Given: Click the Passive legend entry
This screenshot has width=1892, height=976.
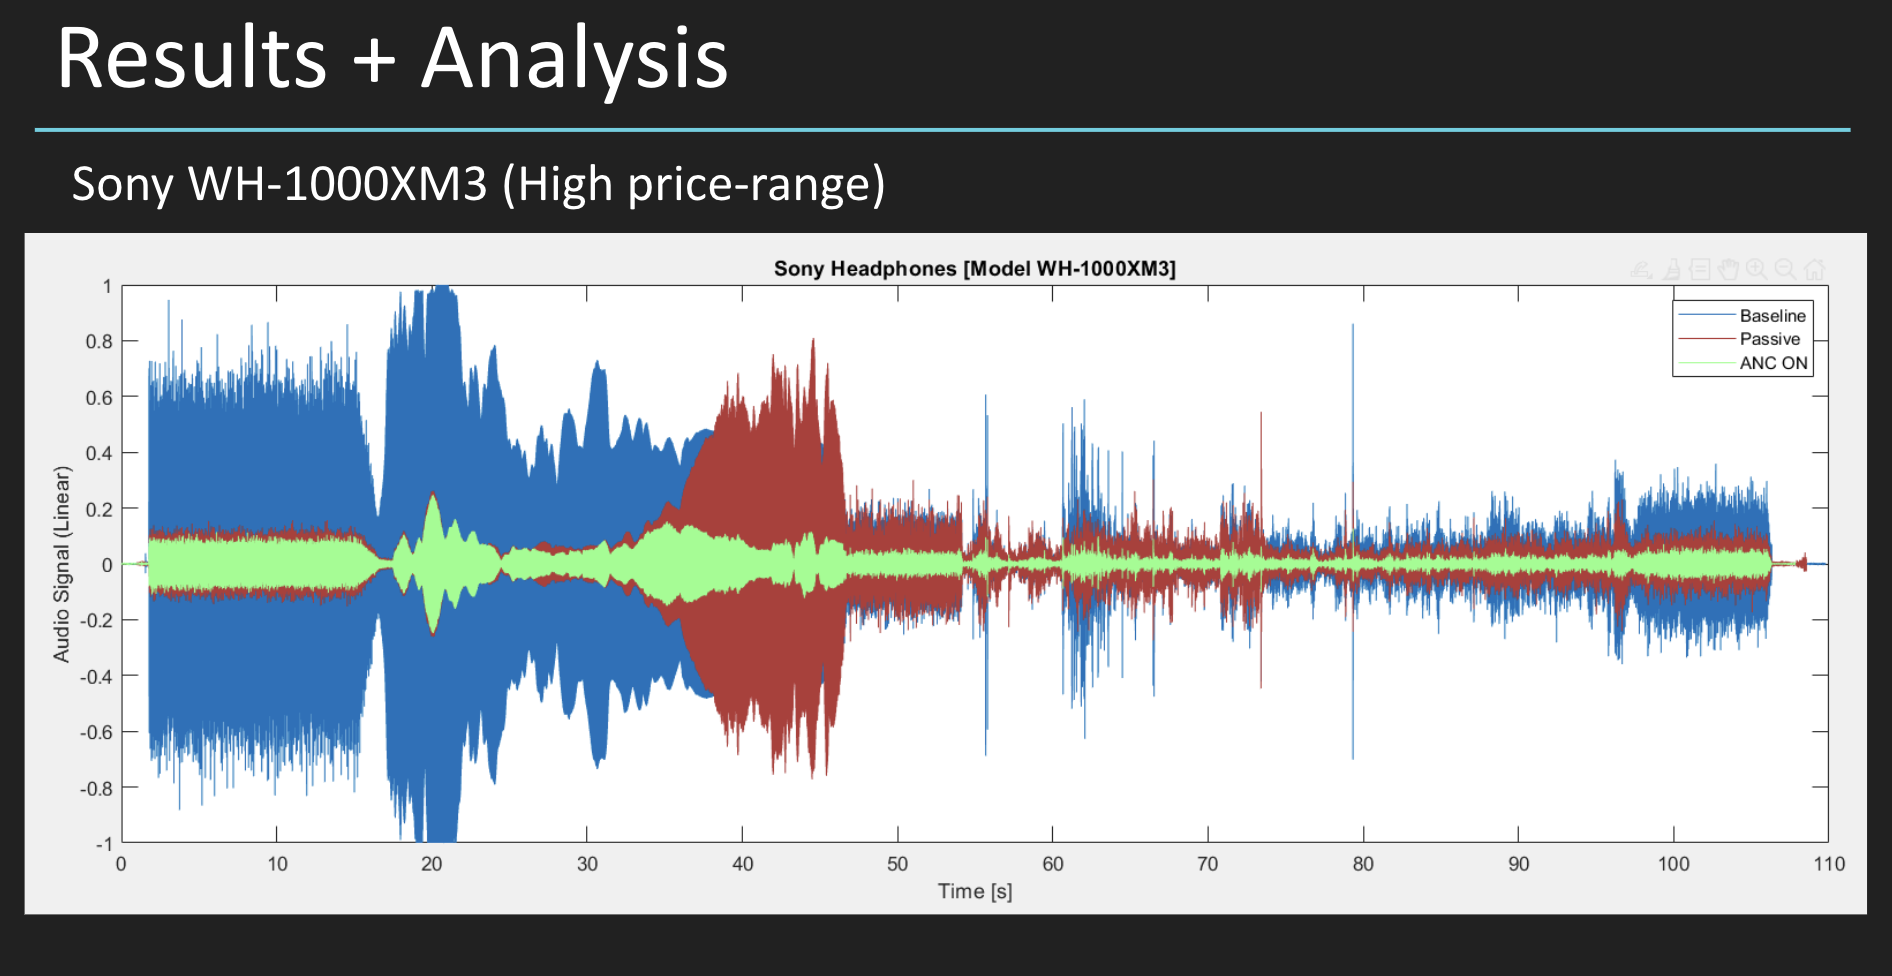Looking at the screenshot, I should (1769, 339).
